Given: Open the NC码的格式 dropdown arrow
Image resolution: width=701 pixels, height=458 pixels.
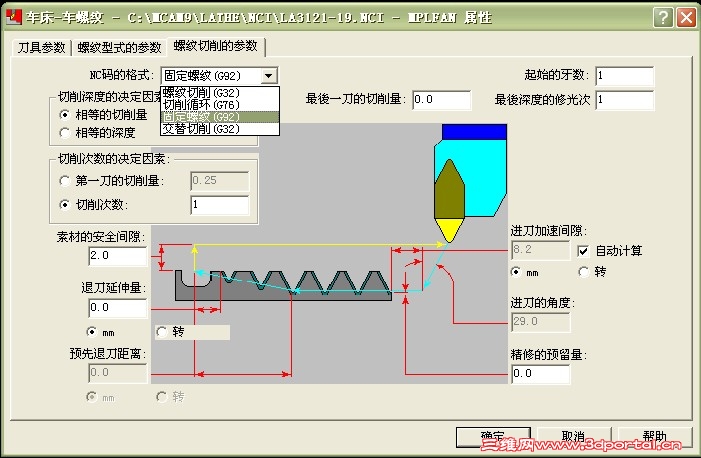Looking at the screenshot, I should coord(268,76).
